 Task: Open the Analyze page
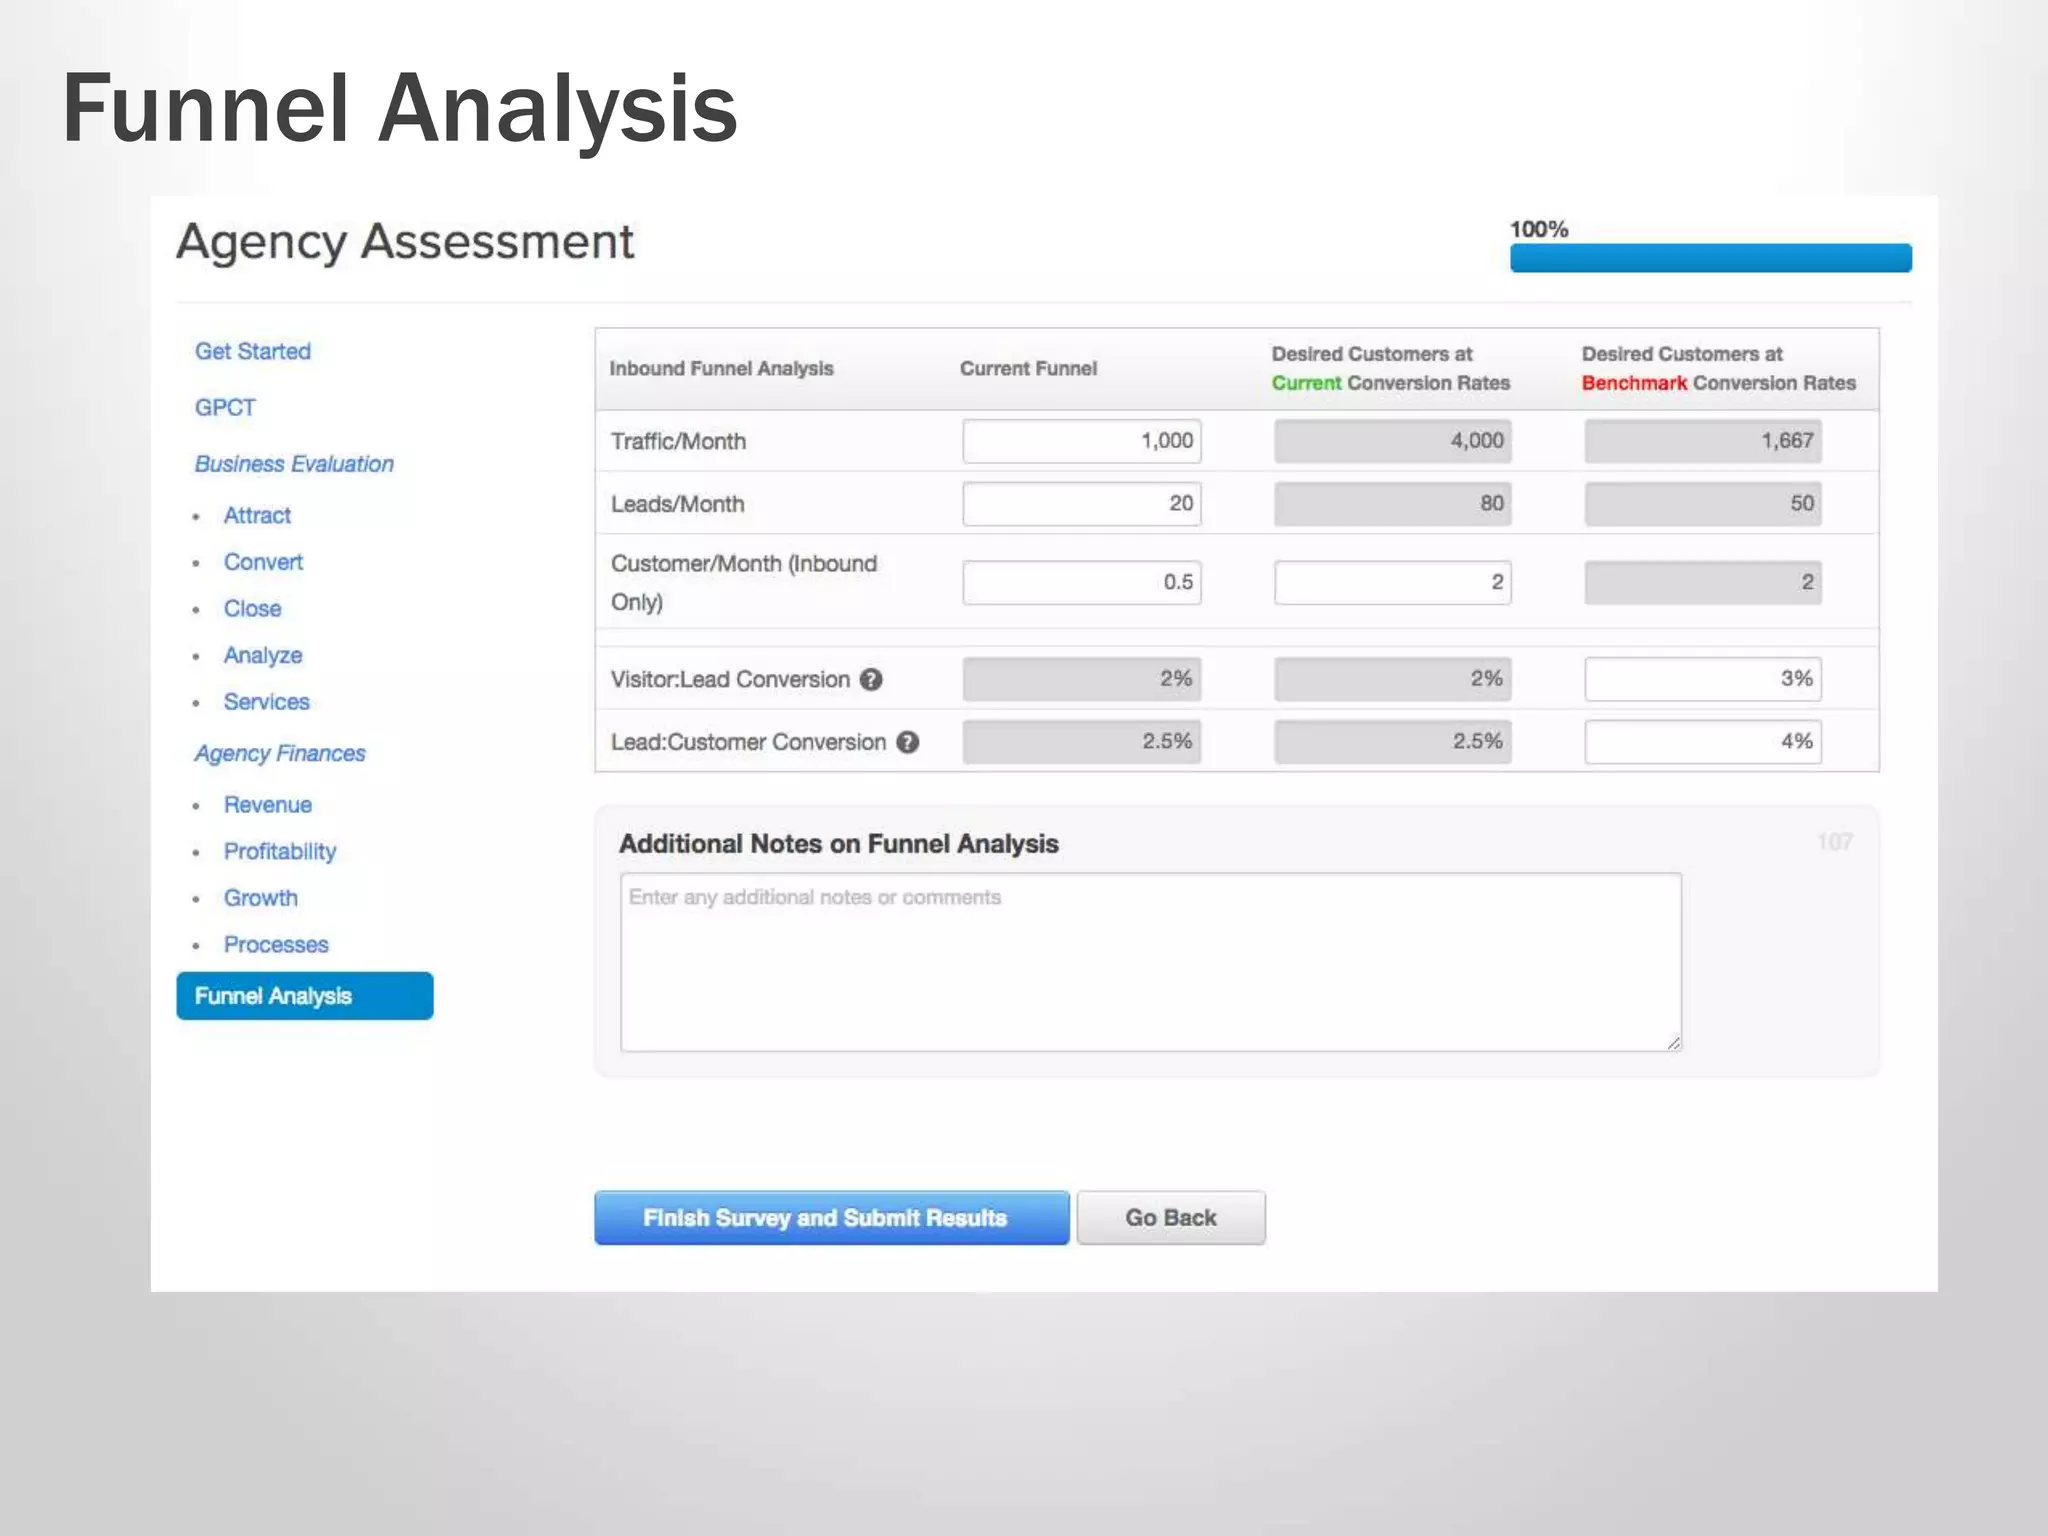[263, 655]
